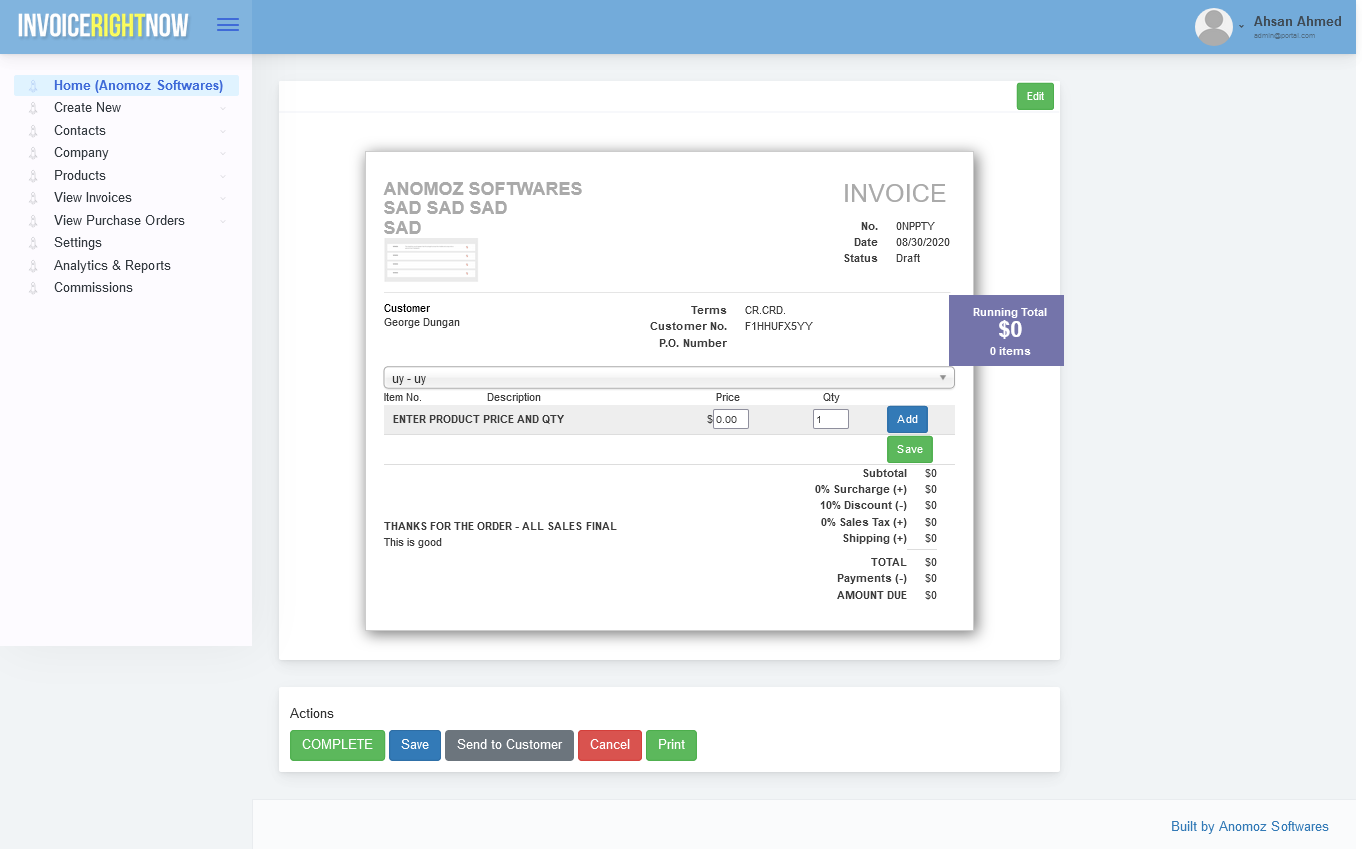Open the 'uy - uy' product dropdown
The image size is (1362, 849).
[x=668, y=378]
